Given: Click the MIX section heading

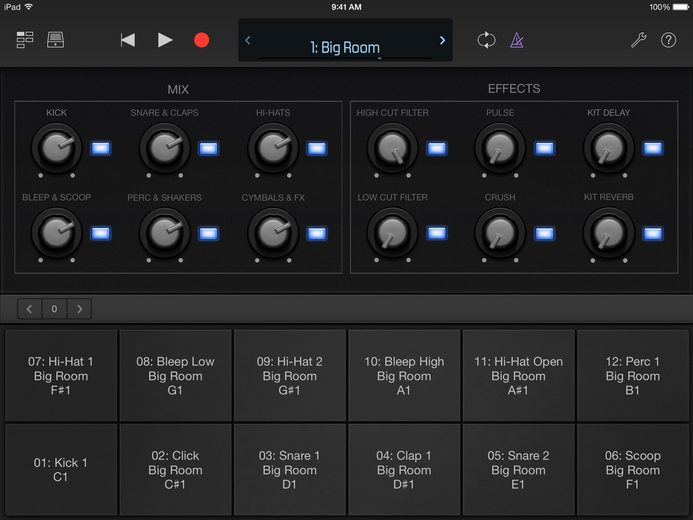Looking at the screenshot, I should pos(178,90).
